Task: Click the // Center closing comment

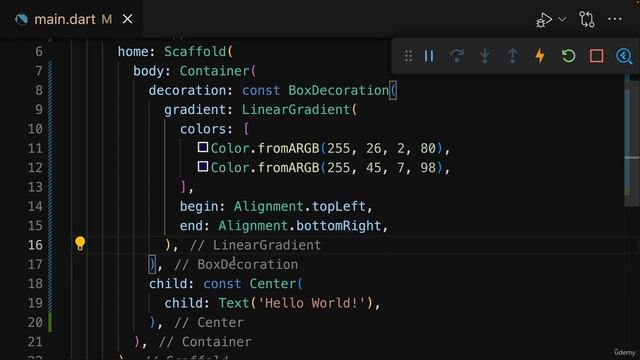Action: (x=209, y=322)
